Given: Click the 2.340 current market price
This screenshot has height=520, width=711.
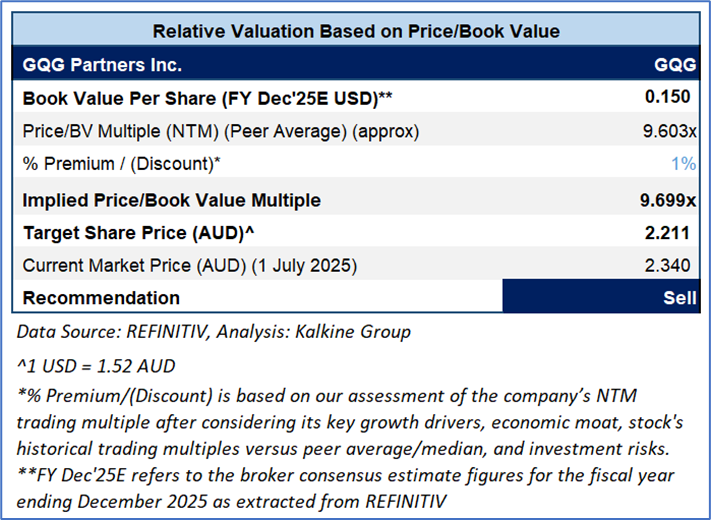Looking at the screenshot, I should 673,265.
